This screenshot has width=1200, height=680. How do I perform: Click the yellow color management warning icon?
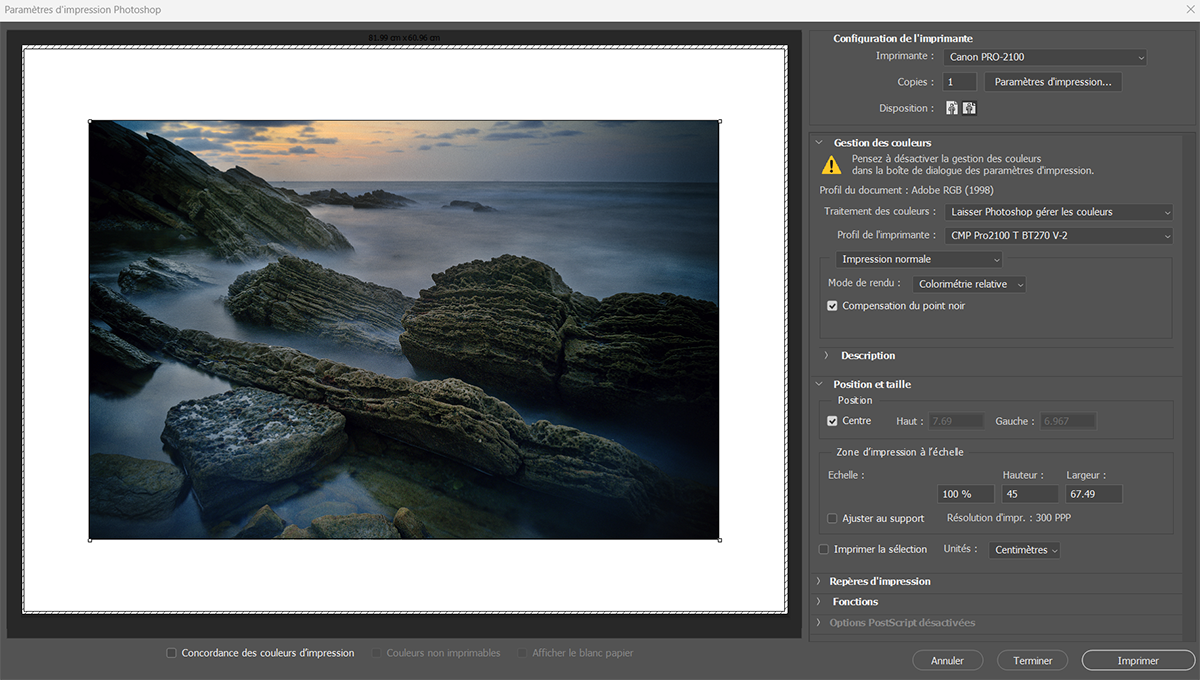pyautogui.click(x=832, y=165)
